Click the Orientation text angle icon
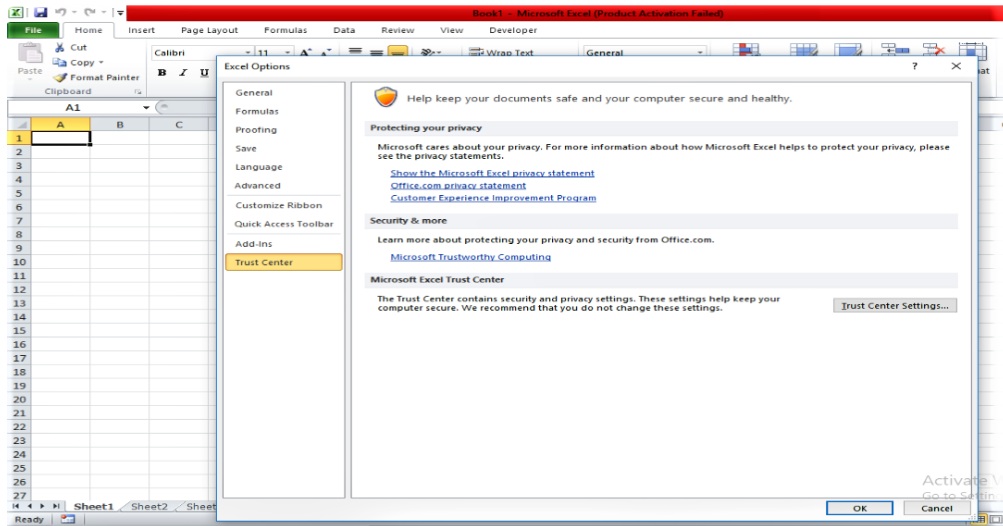 (428, 52)
